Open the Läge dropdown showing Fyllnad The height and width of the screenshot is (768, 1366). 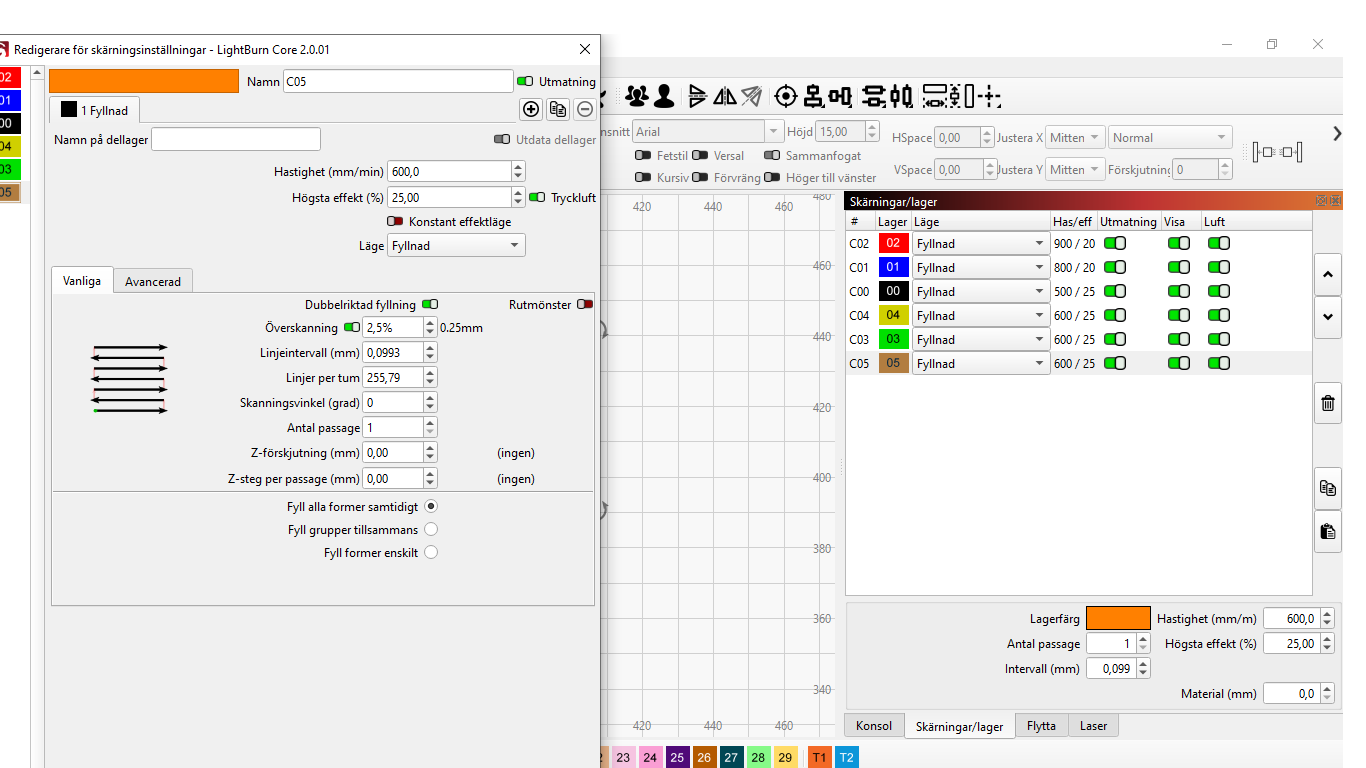pyautogui.click(x=456, y=245)
